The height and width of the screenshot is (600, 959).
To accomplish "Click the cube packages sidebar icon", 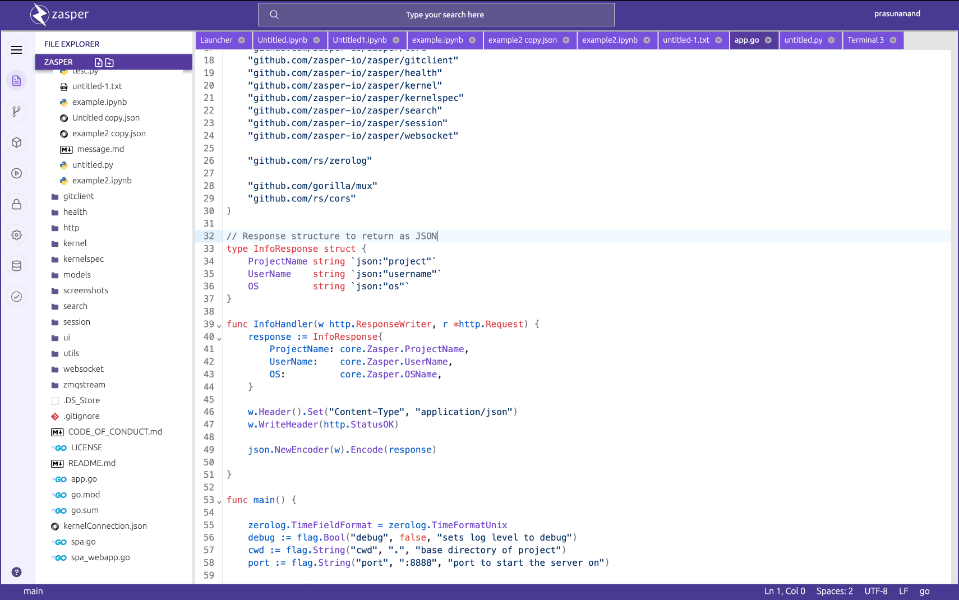I will coord(16,143).
